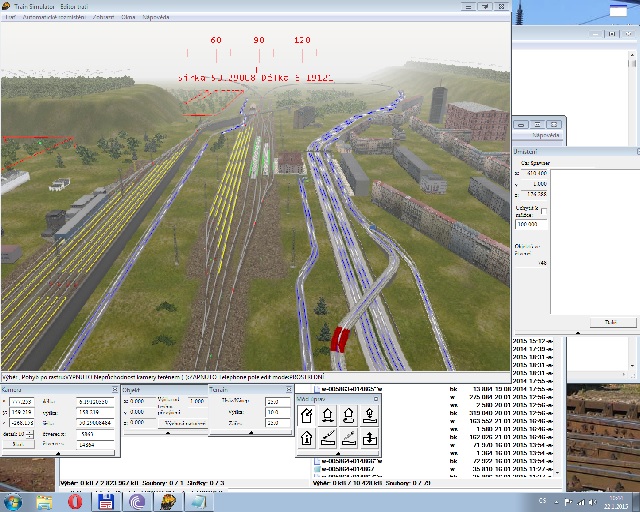Click the file list scrollbar down arrow

[558, 472]
